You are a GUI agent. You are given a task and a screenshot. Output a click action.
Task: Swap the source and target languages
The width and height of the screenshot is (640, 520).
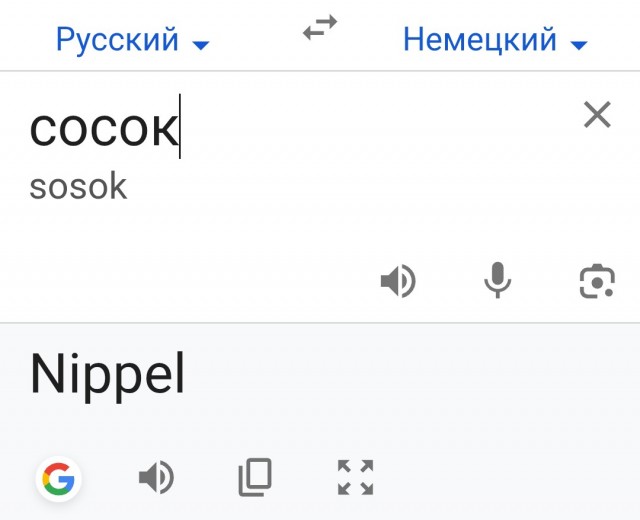click(x=320, y=31)
